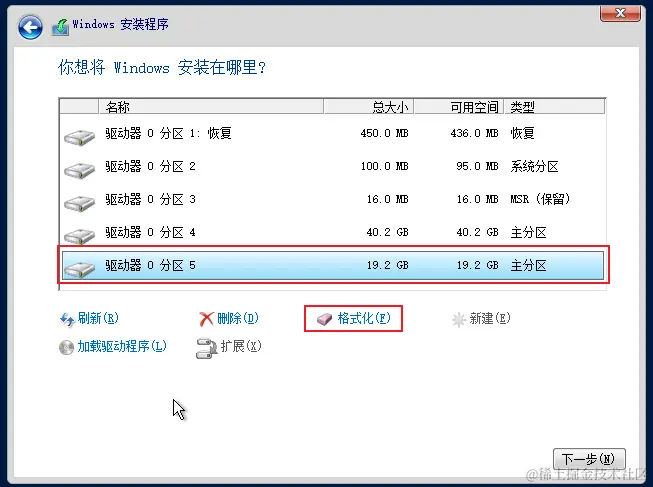This screenshot has height=487, width=653.
Task: Click the Windows 安装程序 setup icon
Action: [x=60, y=27]
